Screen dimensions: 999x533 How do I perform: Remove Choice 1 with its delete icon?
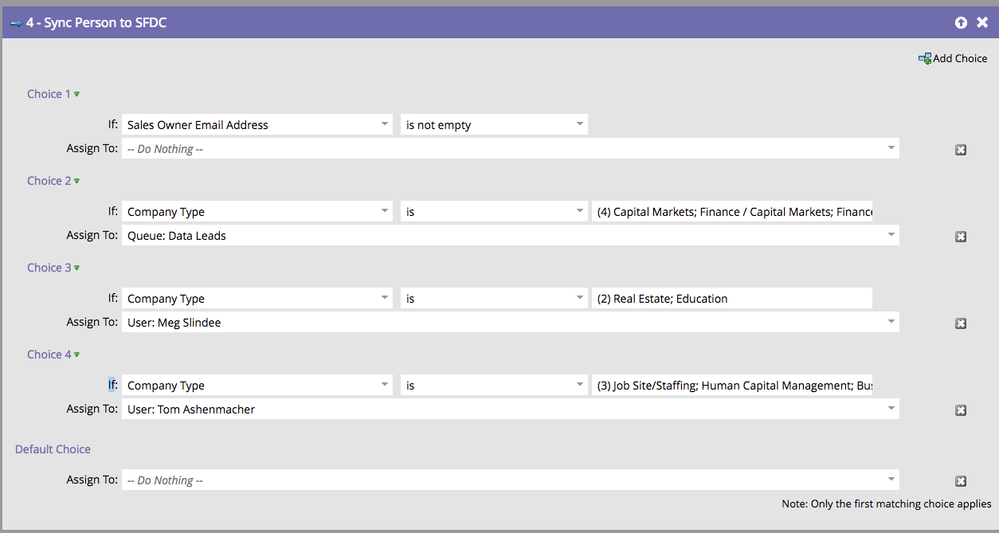point(961,150)
